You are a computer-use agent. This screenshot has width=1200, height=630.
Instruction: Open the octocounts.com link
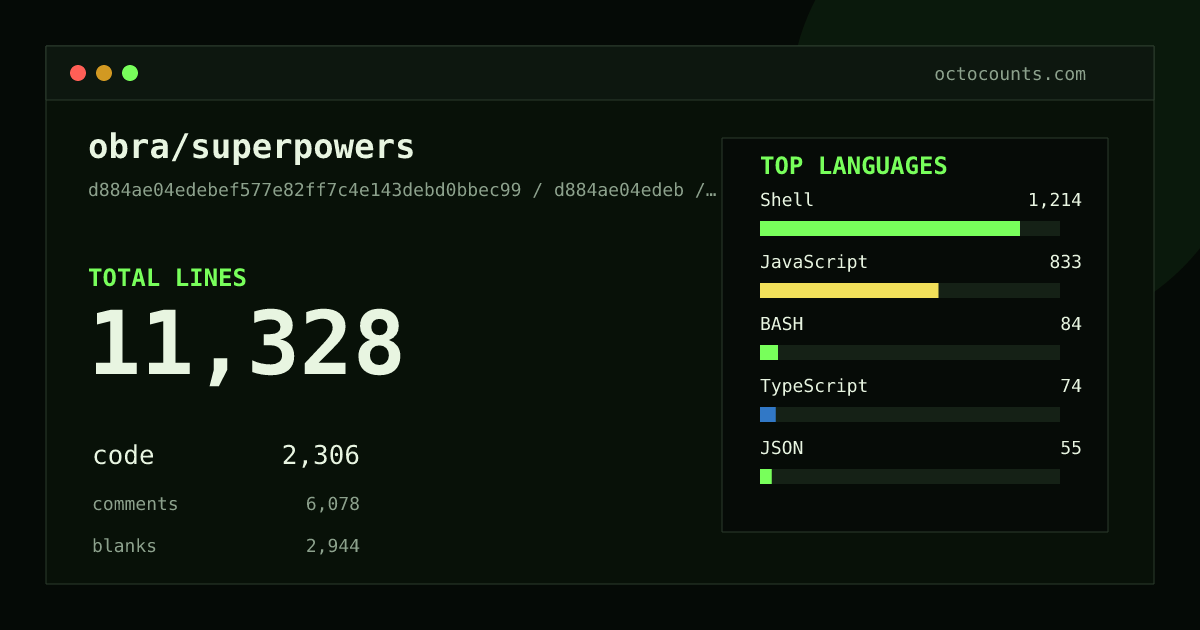[1010, 74]
